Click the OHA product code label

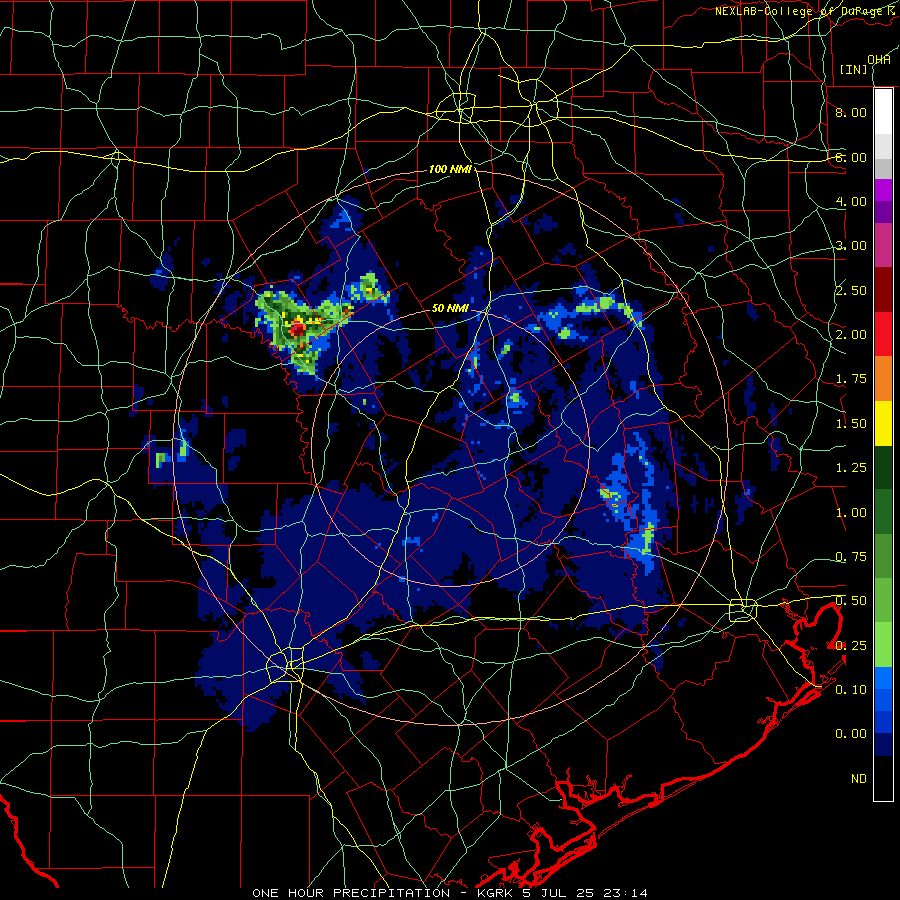pyautogui.click(x=879, y=60)
